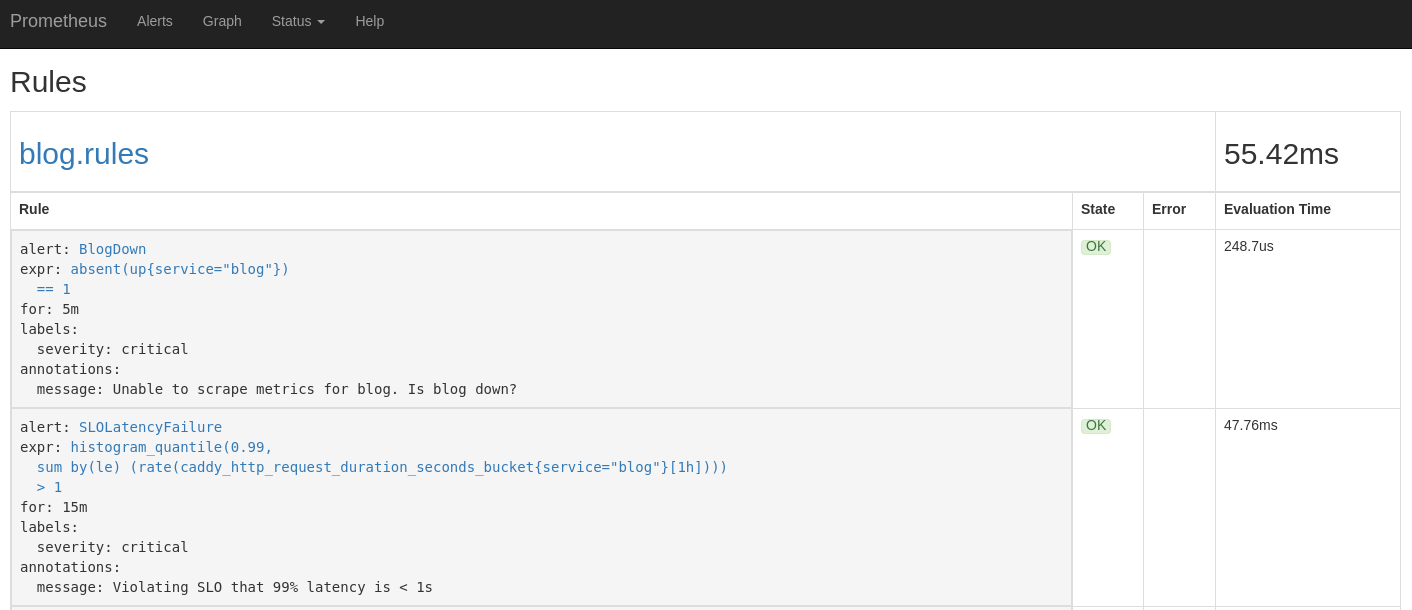Click the 55.42ms group evaluation time

(1281, 154)
